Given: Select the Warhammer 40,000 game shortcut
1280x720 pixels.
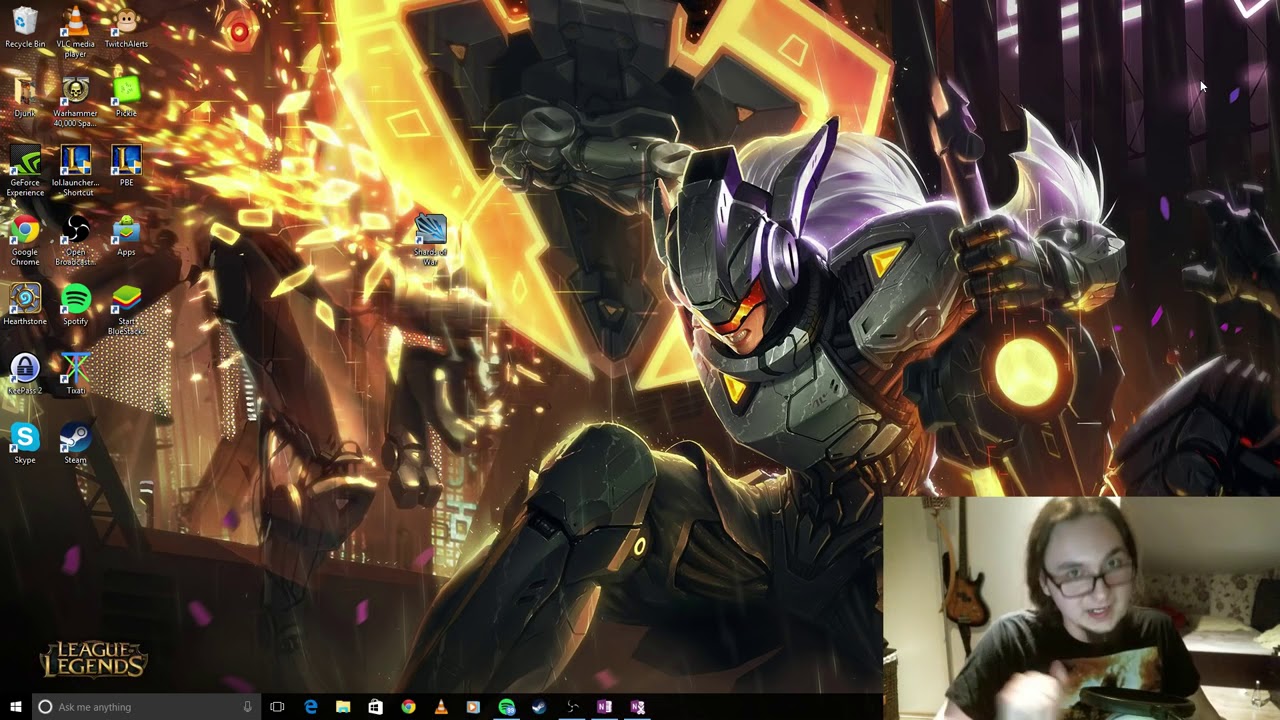Looking at the screenshot, I should [x=75, y=101].
